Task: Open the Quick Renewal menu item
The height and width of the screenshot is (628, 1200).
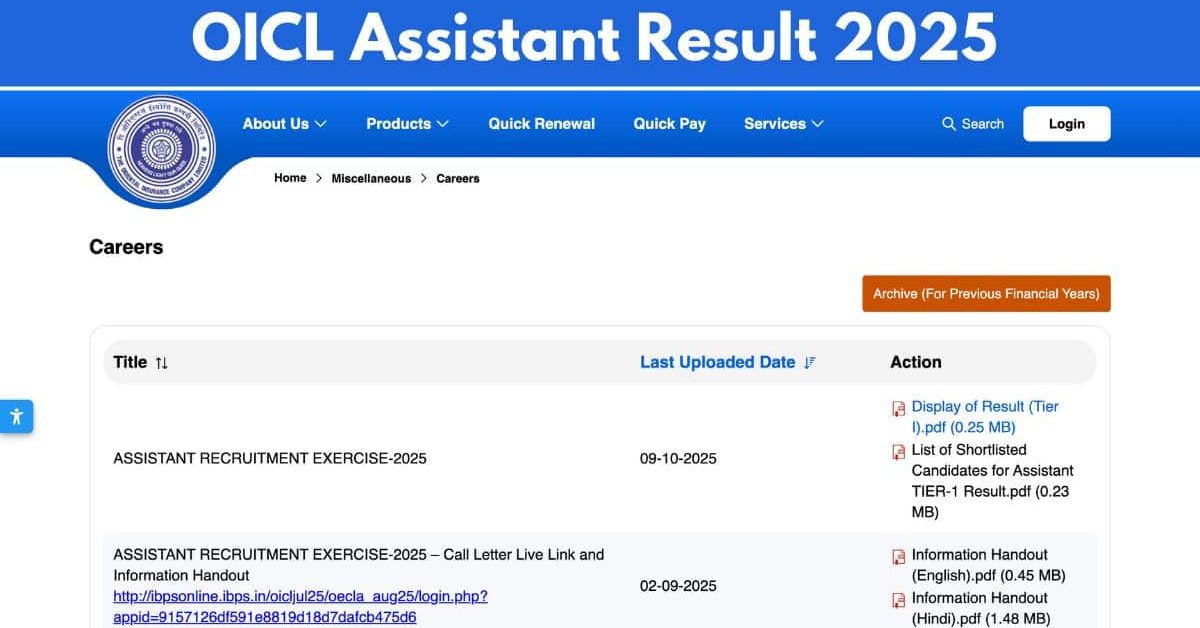Action: point(541,124)
